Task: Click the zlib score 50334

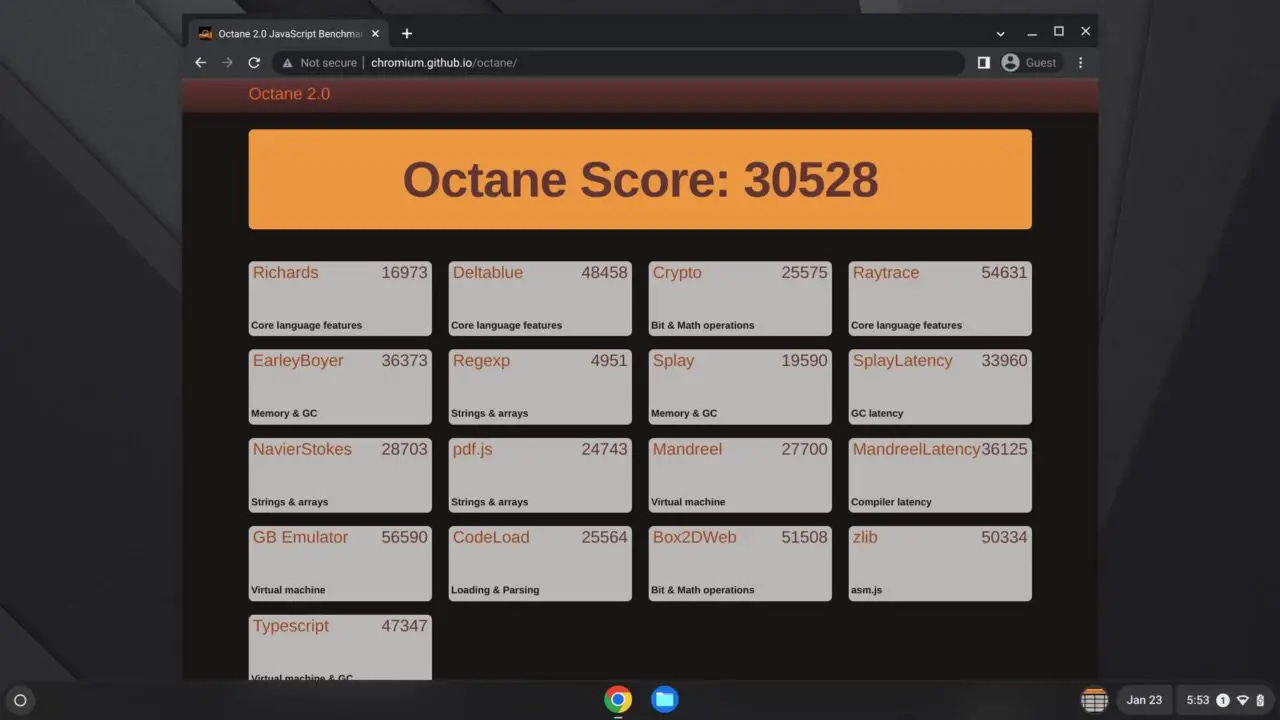Action: point(1004,537)
